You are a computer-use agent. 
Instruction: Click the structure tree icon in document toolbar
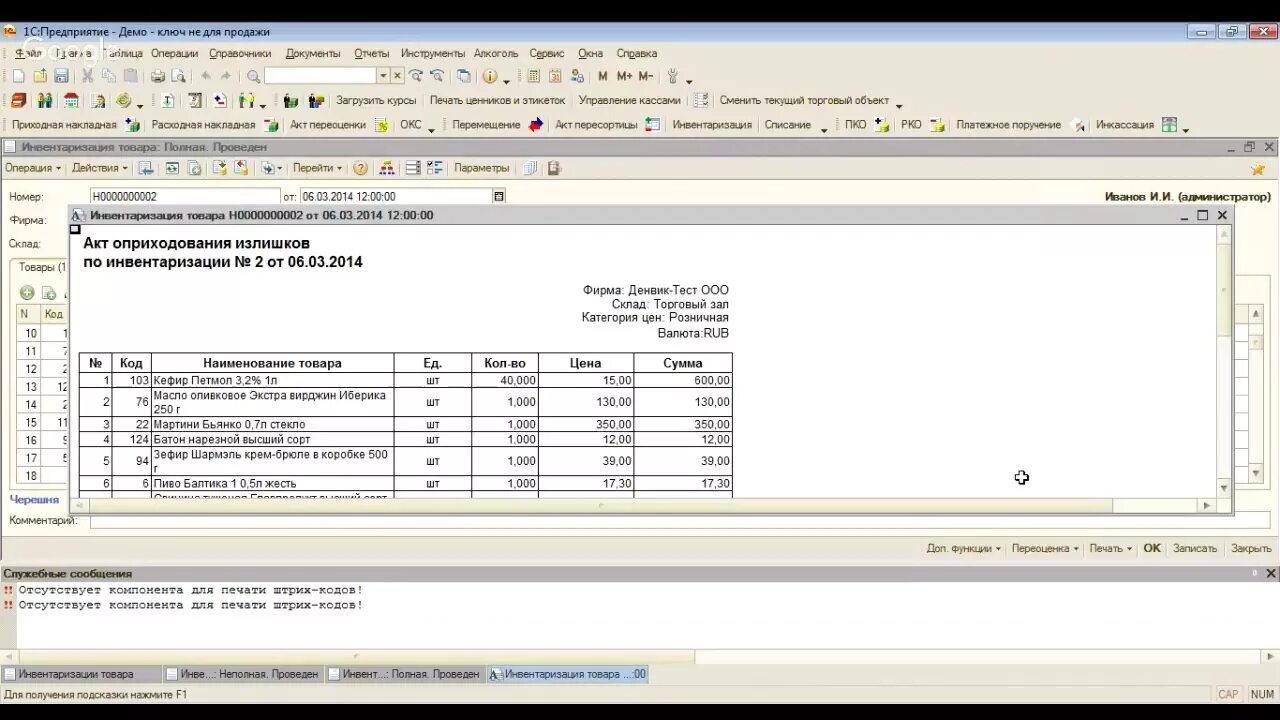[x=387, y=168]
